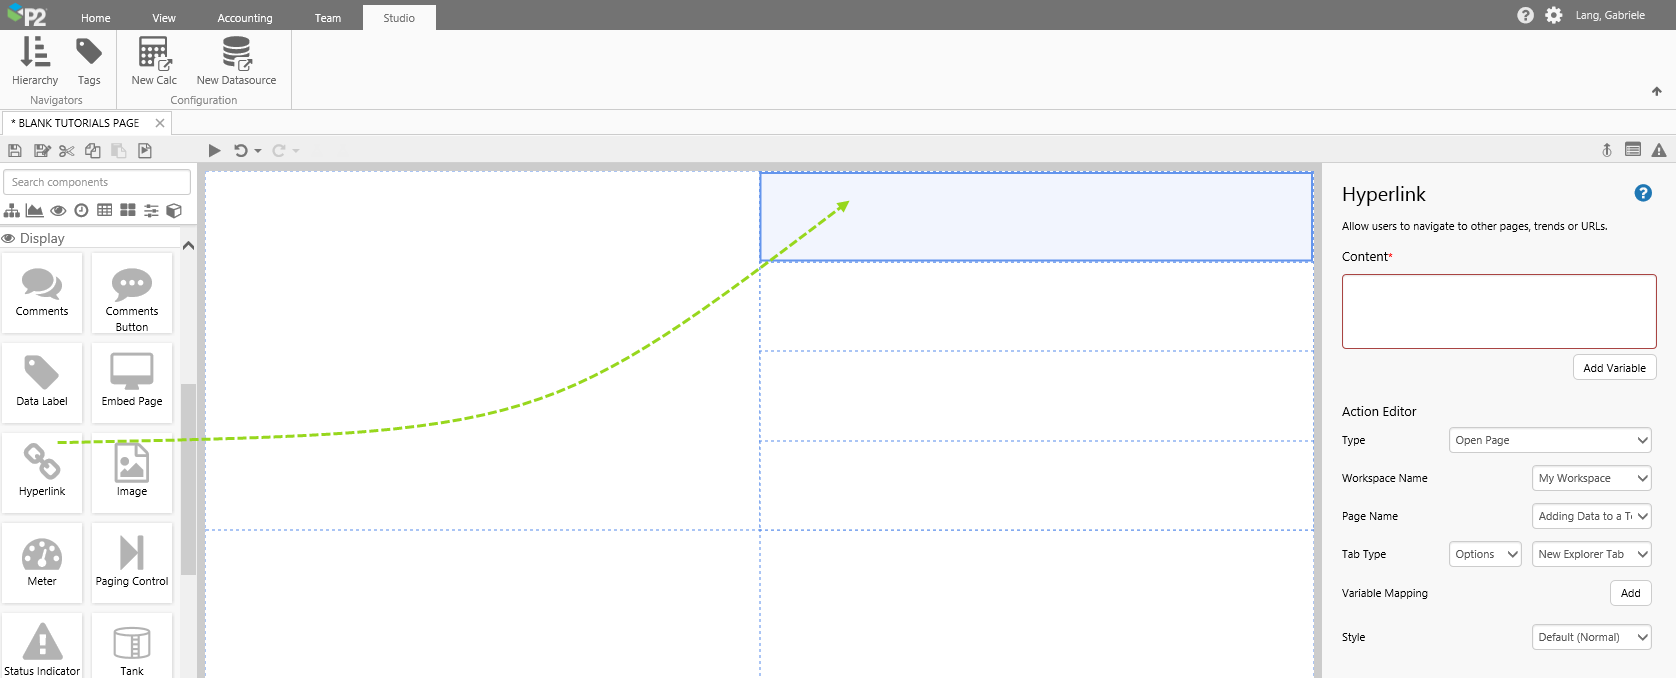Click user name Lang, Gabriele
The width and height of the screenshot is (1676, 678).
tap(1610, 15)
